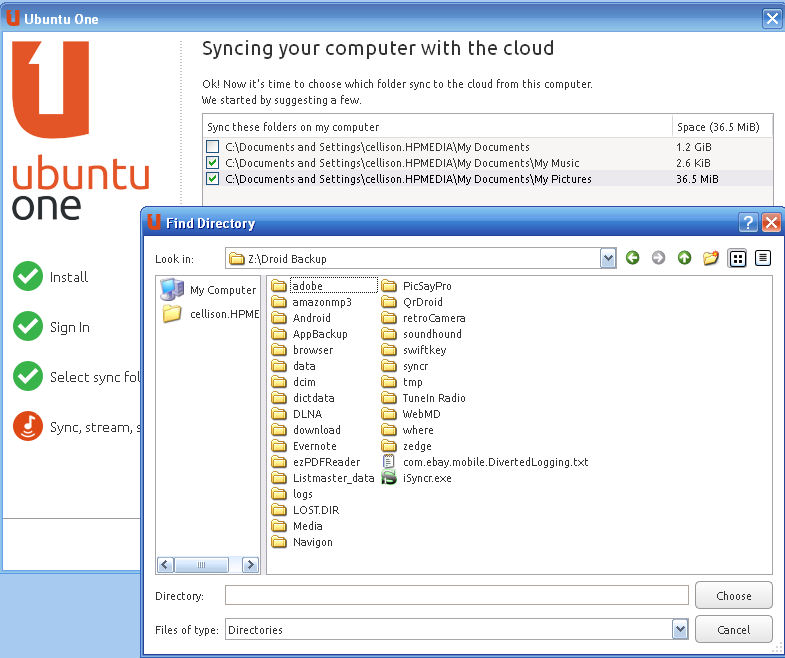
Task: Click Select sync folders step
Action: point(77,377)
